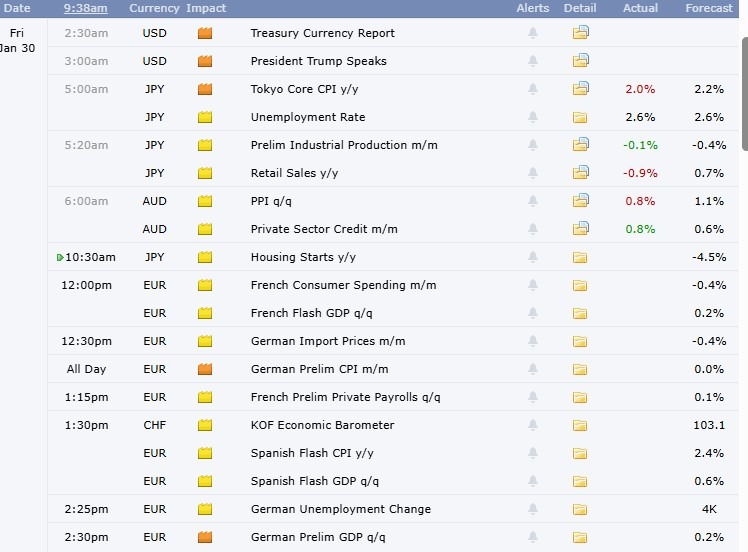Expand Spanish Flash CPI y/y detail folder
The image size is (748, 552).
coord(581,453)
